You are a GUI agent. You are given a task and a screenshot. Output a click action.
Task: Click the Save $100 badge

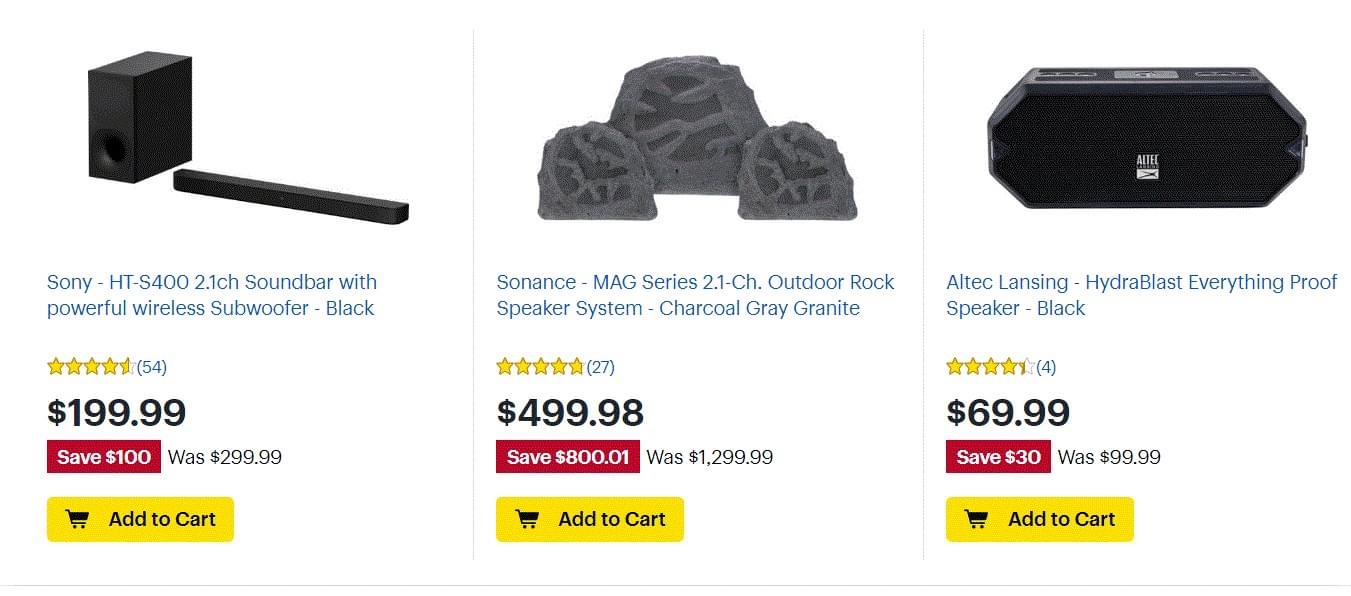pos(103,457)
